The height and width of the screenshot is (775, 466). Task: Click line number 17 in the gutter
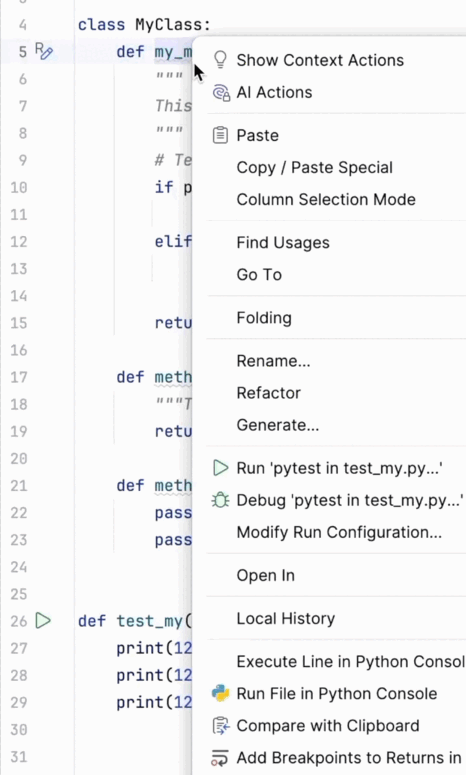click(19, 378)
